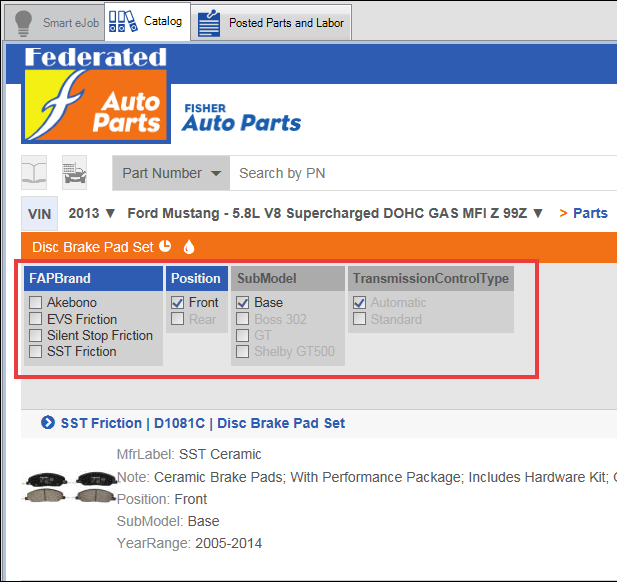Click the Note Ceramic Brake Pads text
This screenshot has width=617, height=582.
click(367, 477)
